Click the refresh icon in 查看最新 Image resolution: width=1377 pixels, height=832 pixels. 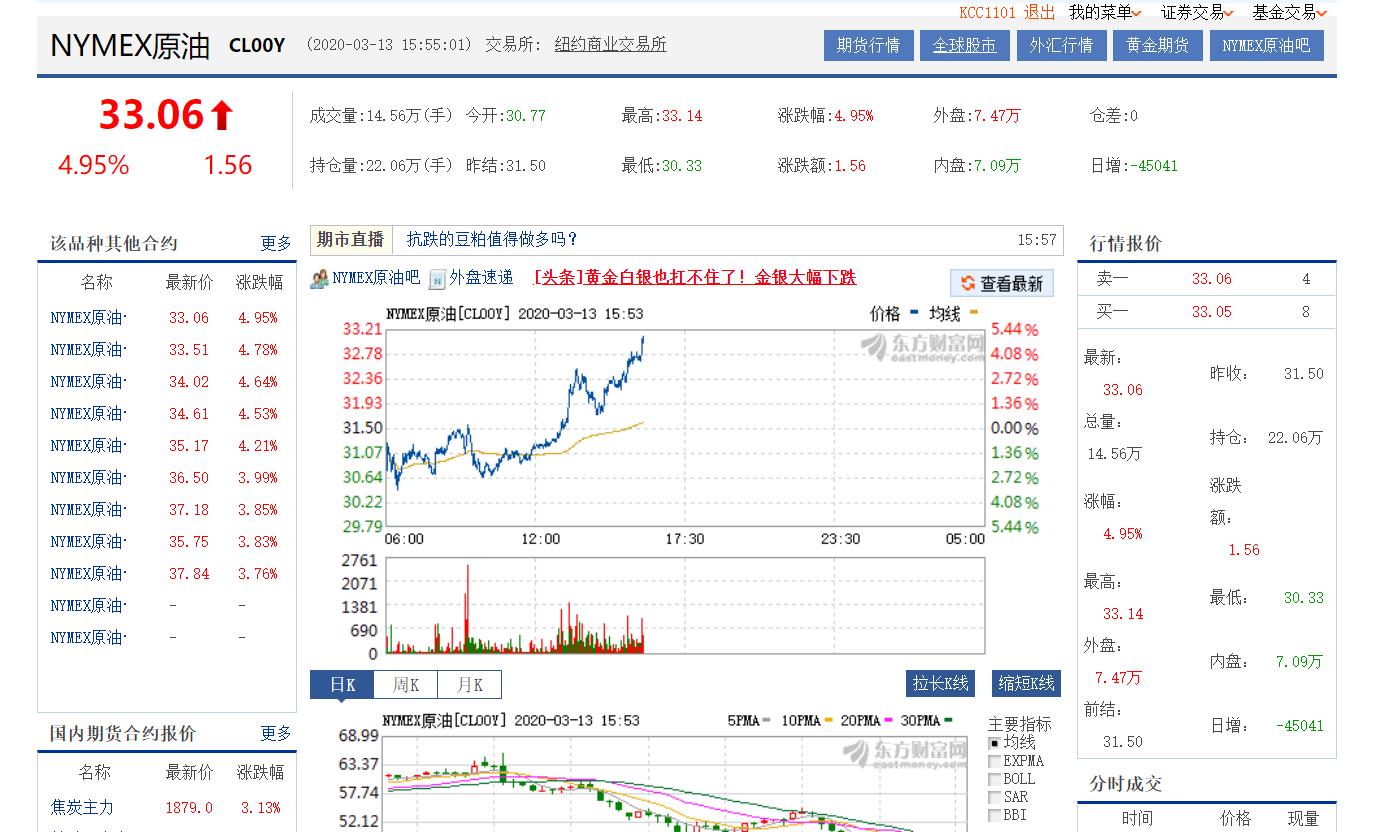click(x=968, y=284)
